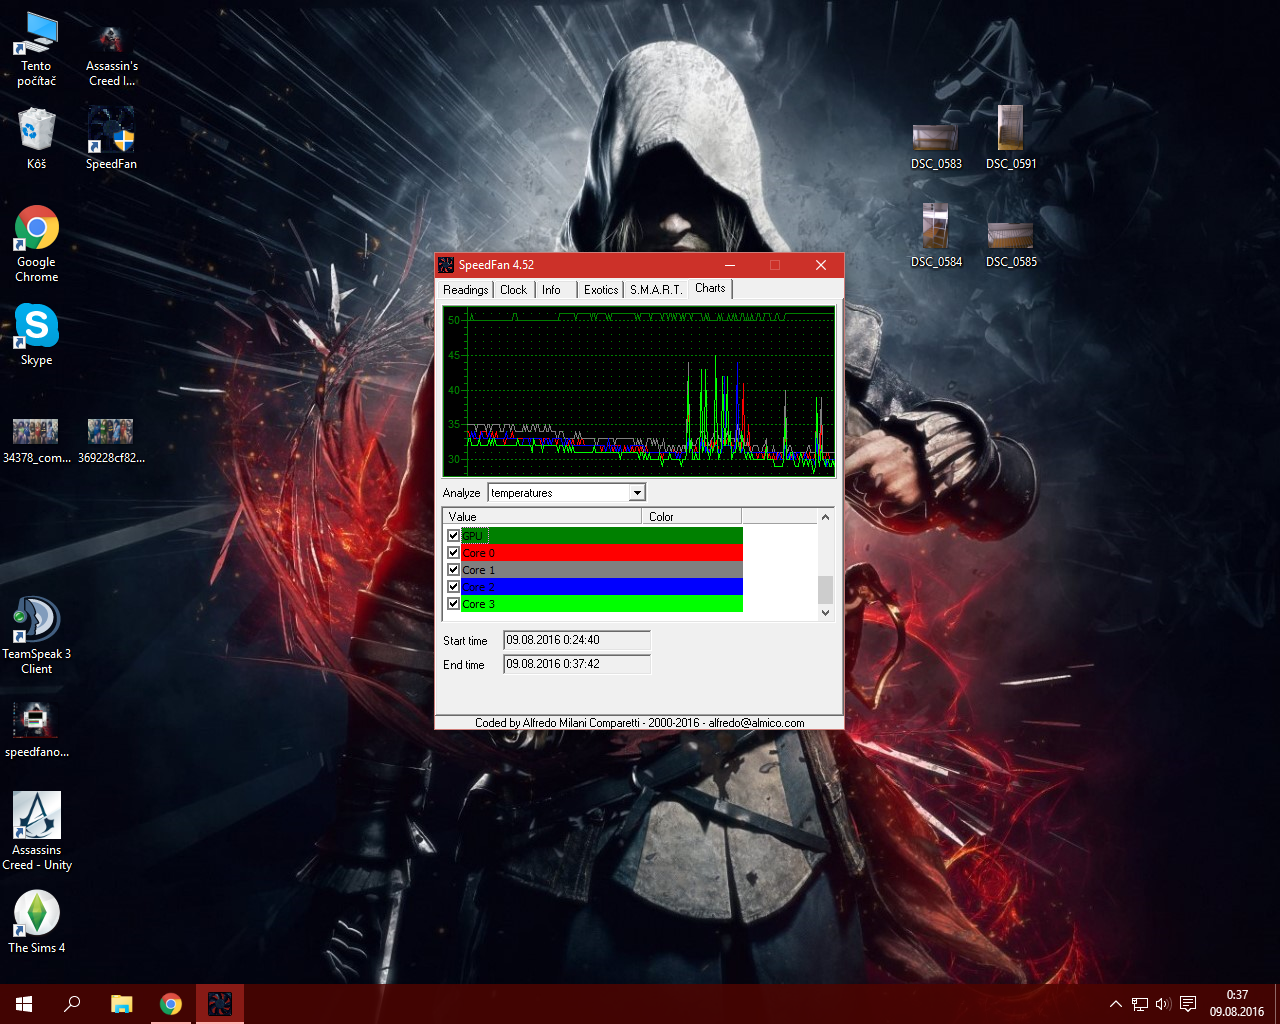Click the End time field
Viewport: 1280px width, 1024px height.
577,664
